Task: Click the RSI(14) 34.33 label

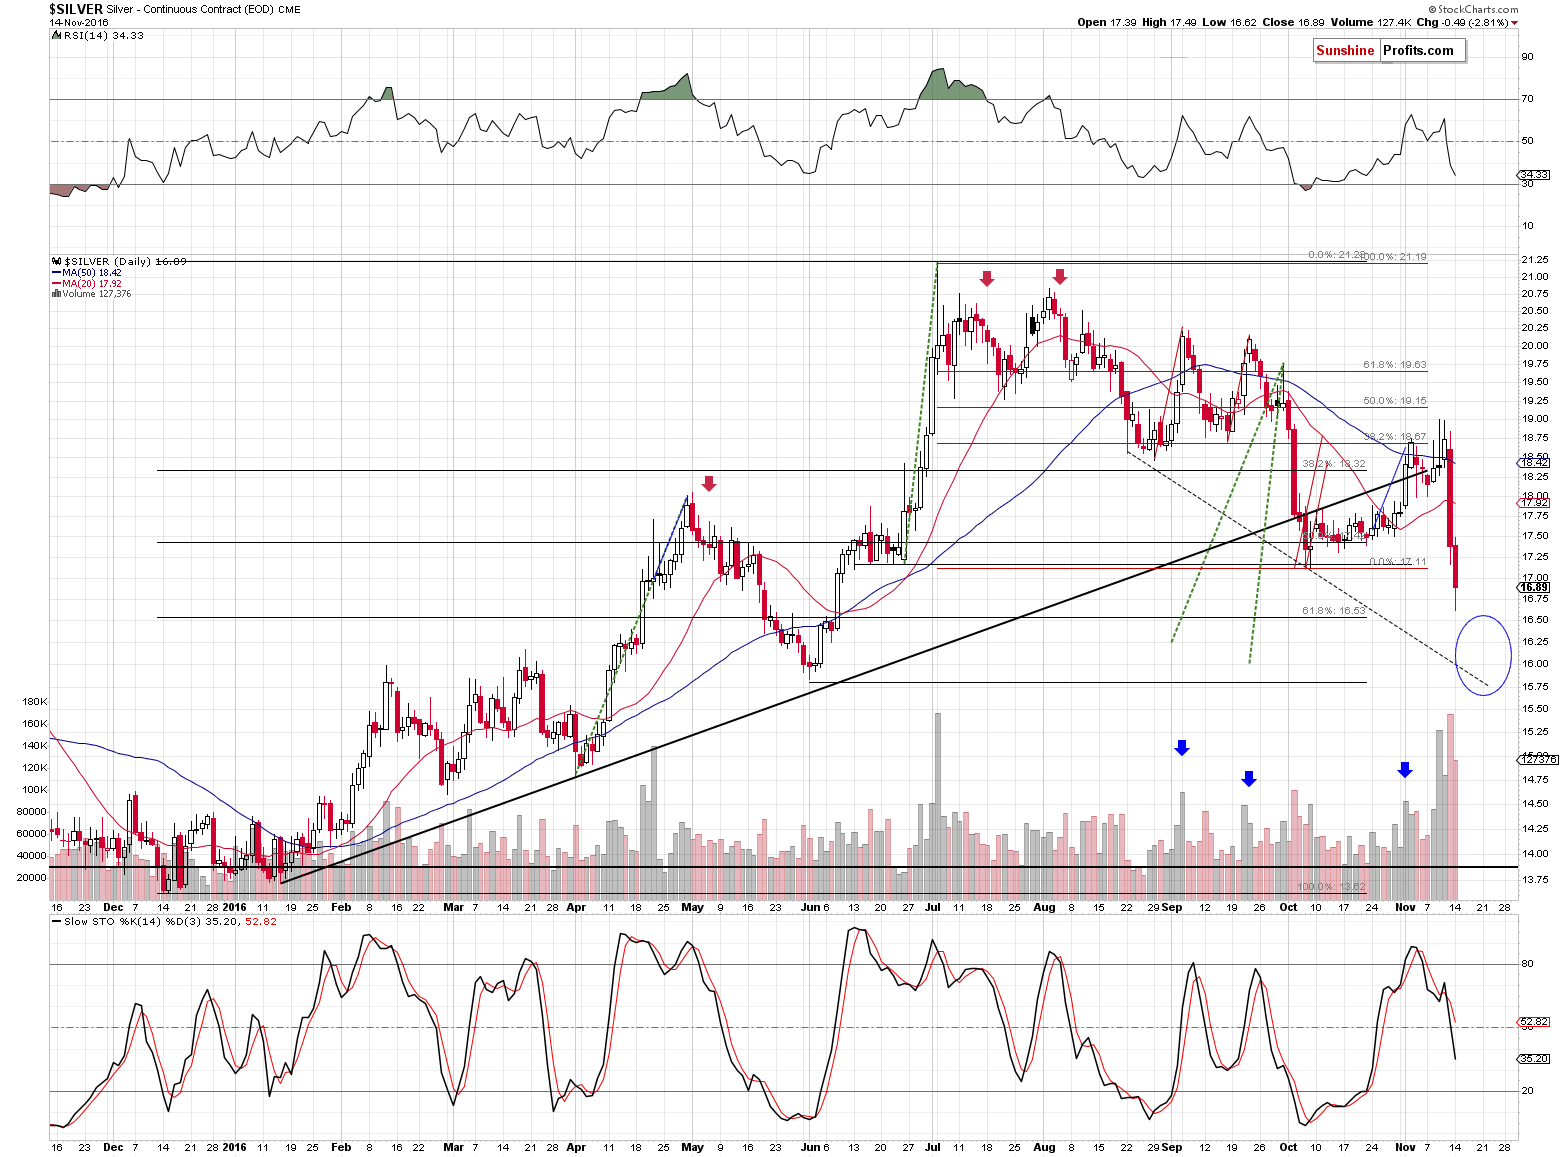Action: [x=102, y=35]
